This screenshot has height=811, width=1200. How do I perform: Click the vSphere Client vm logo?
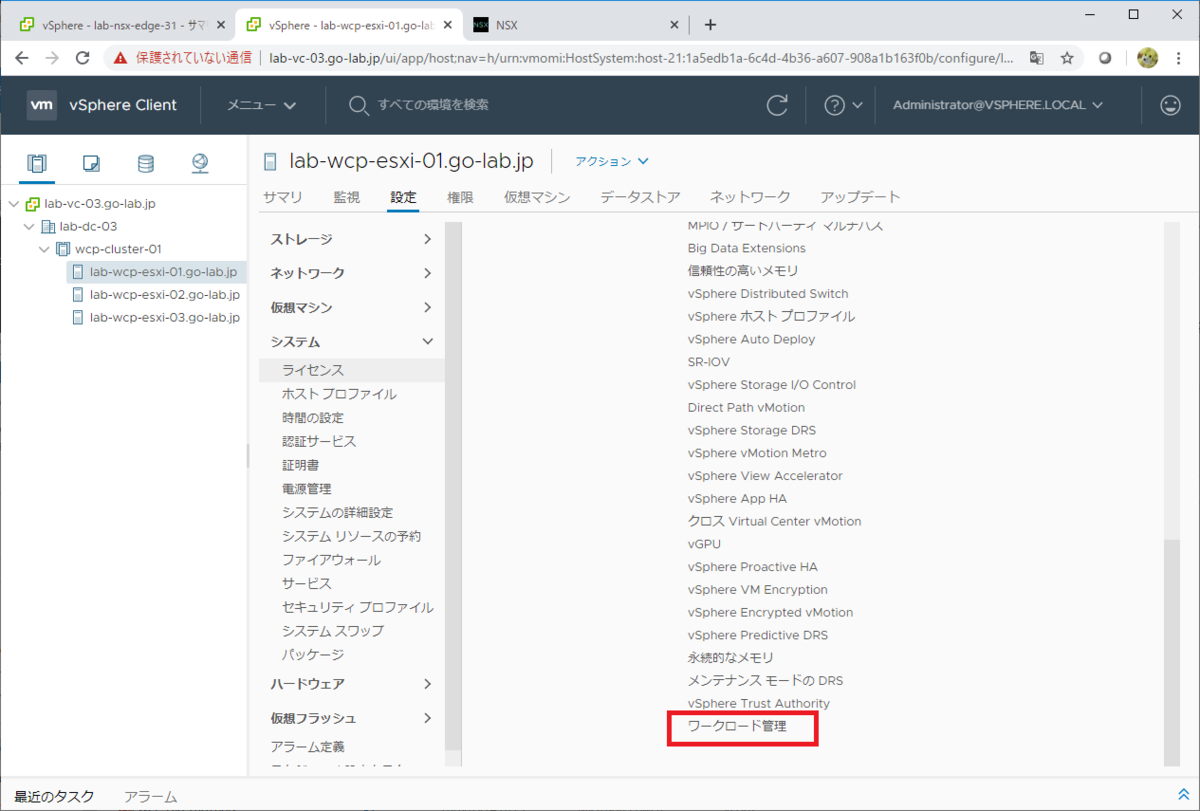click(x=42, y=105)
